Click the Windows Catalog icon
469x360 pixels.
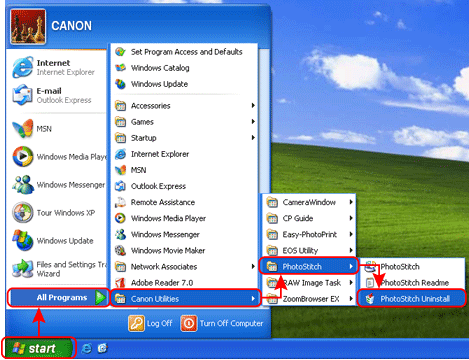click(x=120, y=68)
